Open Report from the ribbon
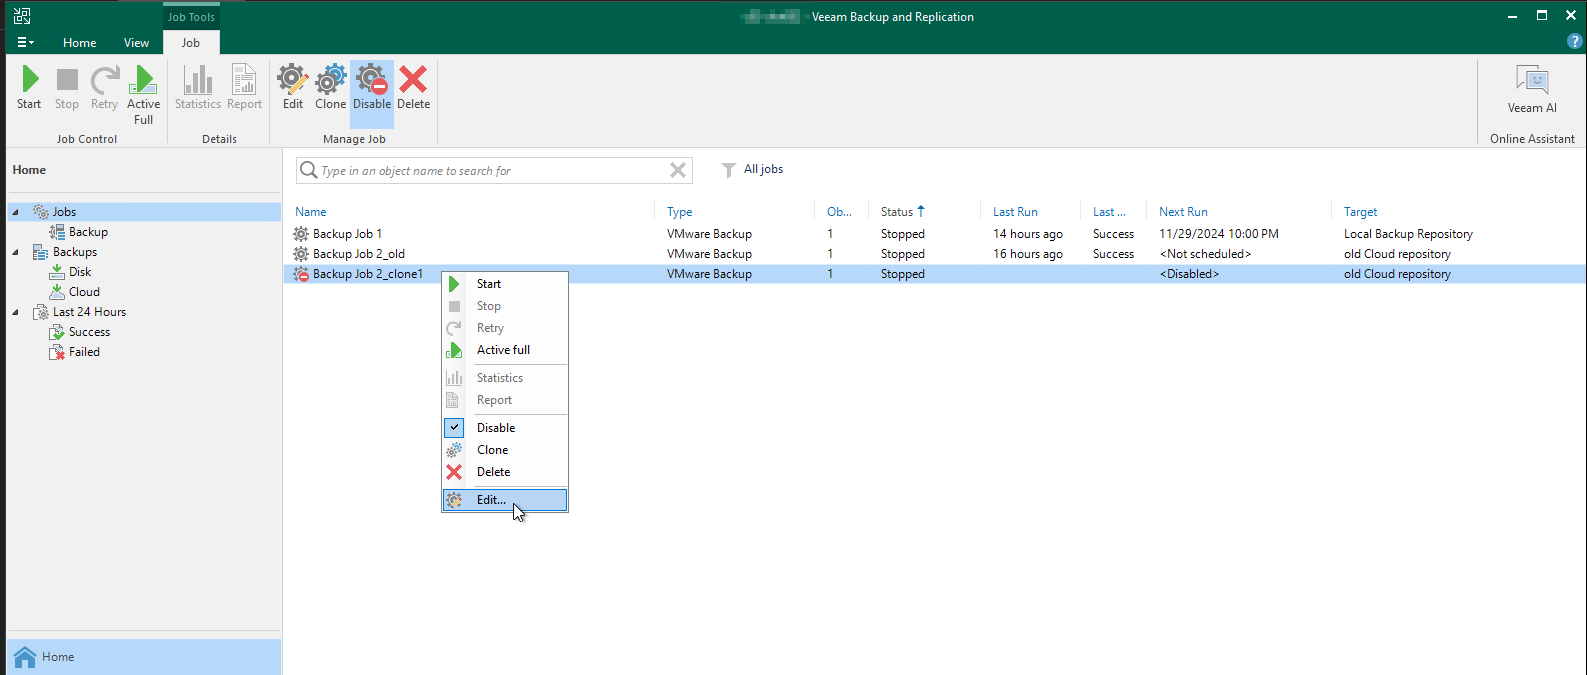 (244, 87)
